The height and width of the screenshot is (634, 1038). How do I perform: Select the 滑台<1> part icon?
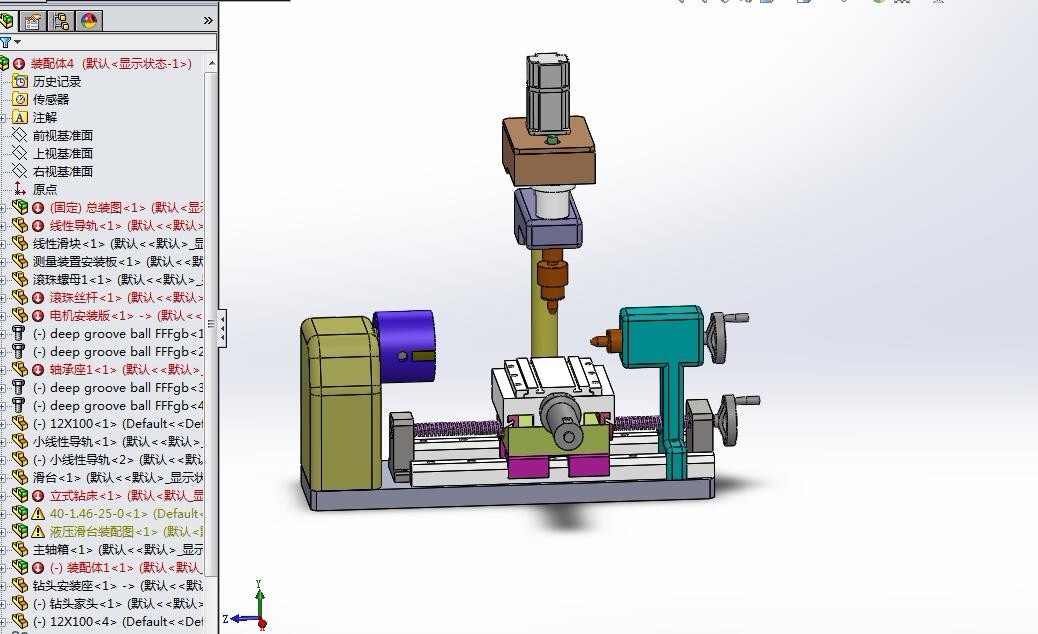coord(20,476)
